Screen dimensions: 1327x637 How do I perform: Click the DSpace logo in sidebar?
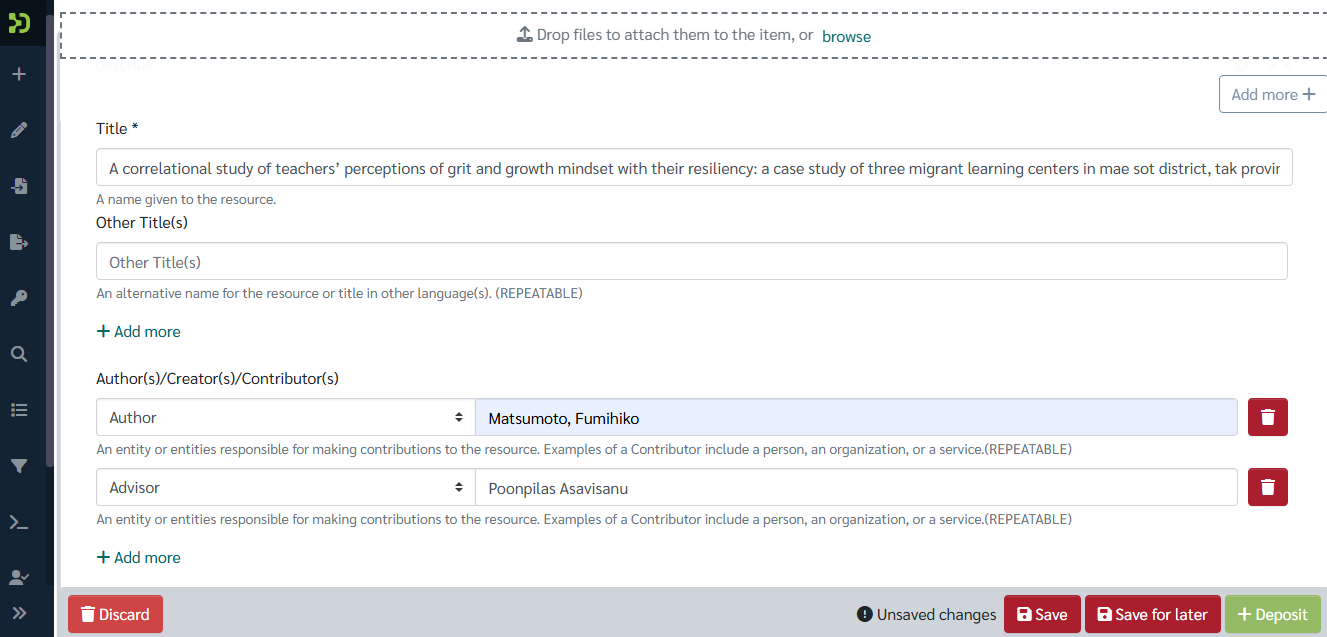click(x=19, y=22)
